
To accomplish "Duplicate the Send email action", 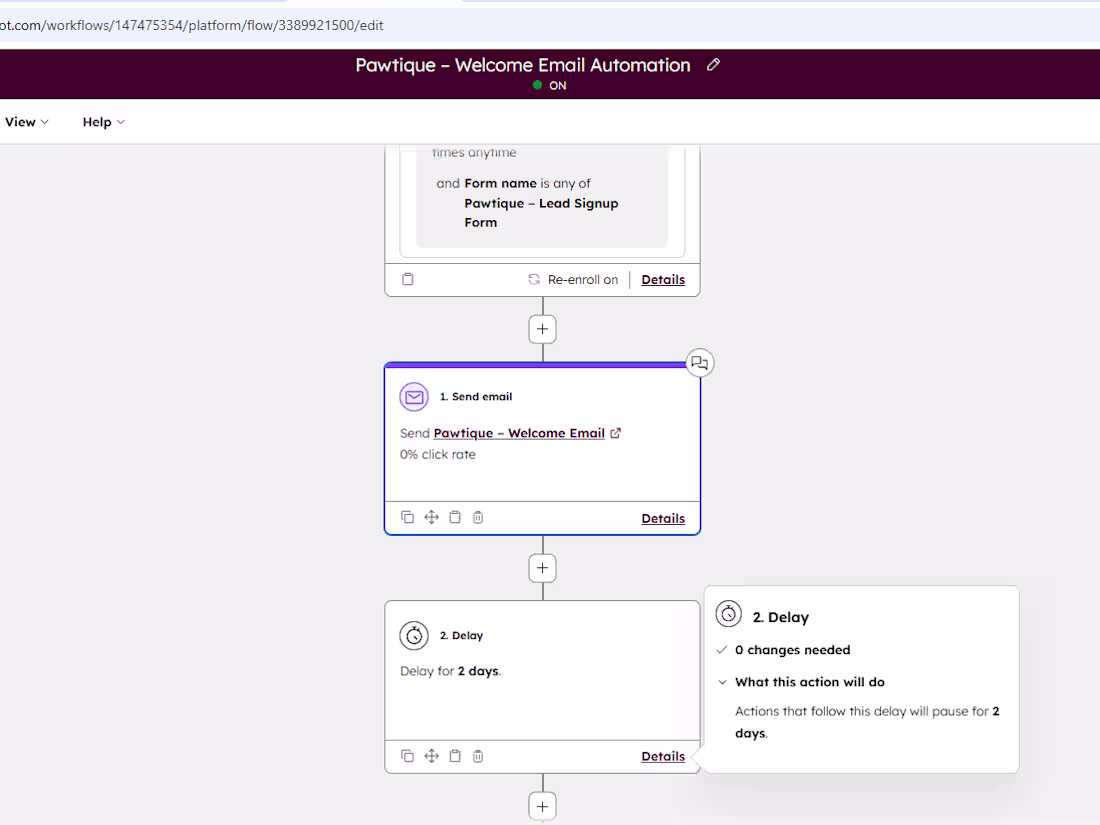I will coord(407,517).
